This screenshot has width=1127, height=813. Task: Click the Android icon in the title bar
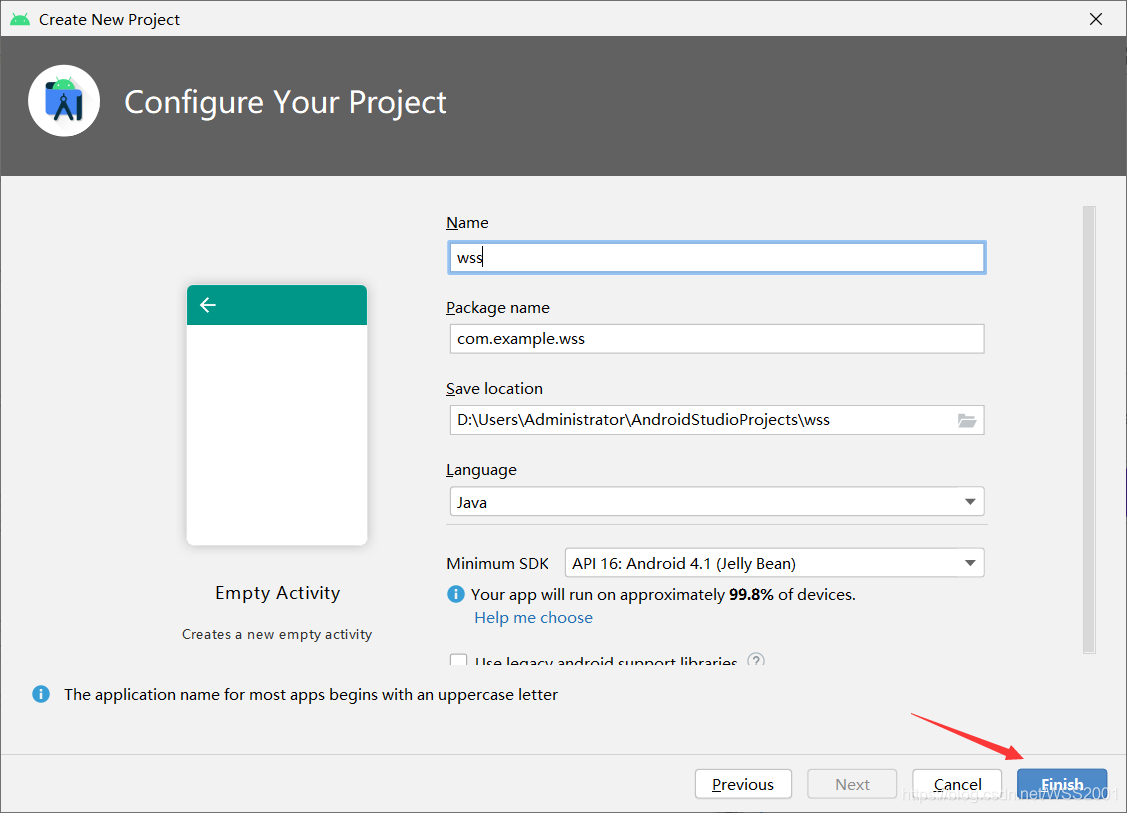pyautogui.click(x=20, y=19)
